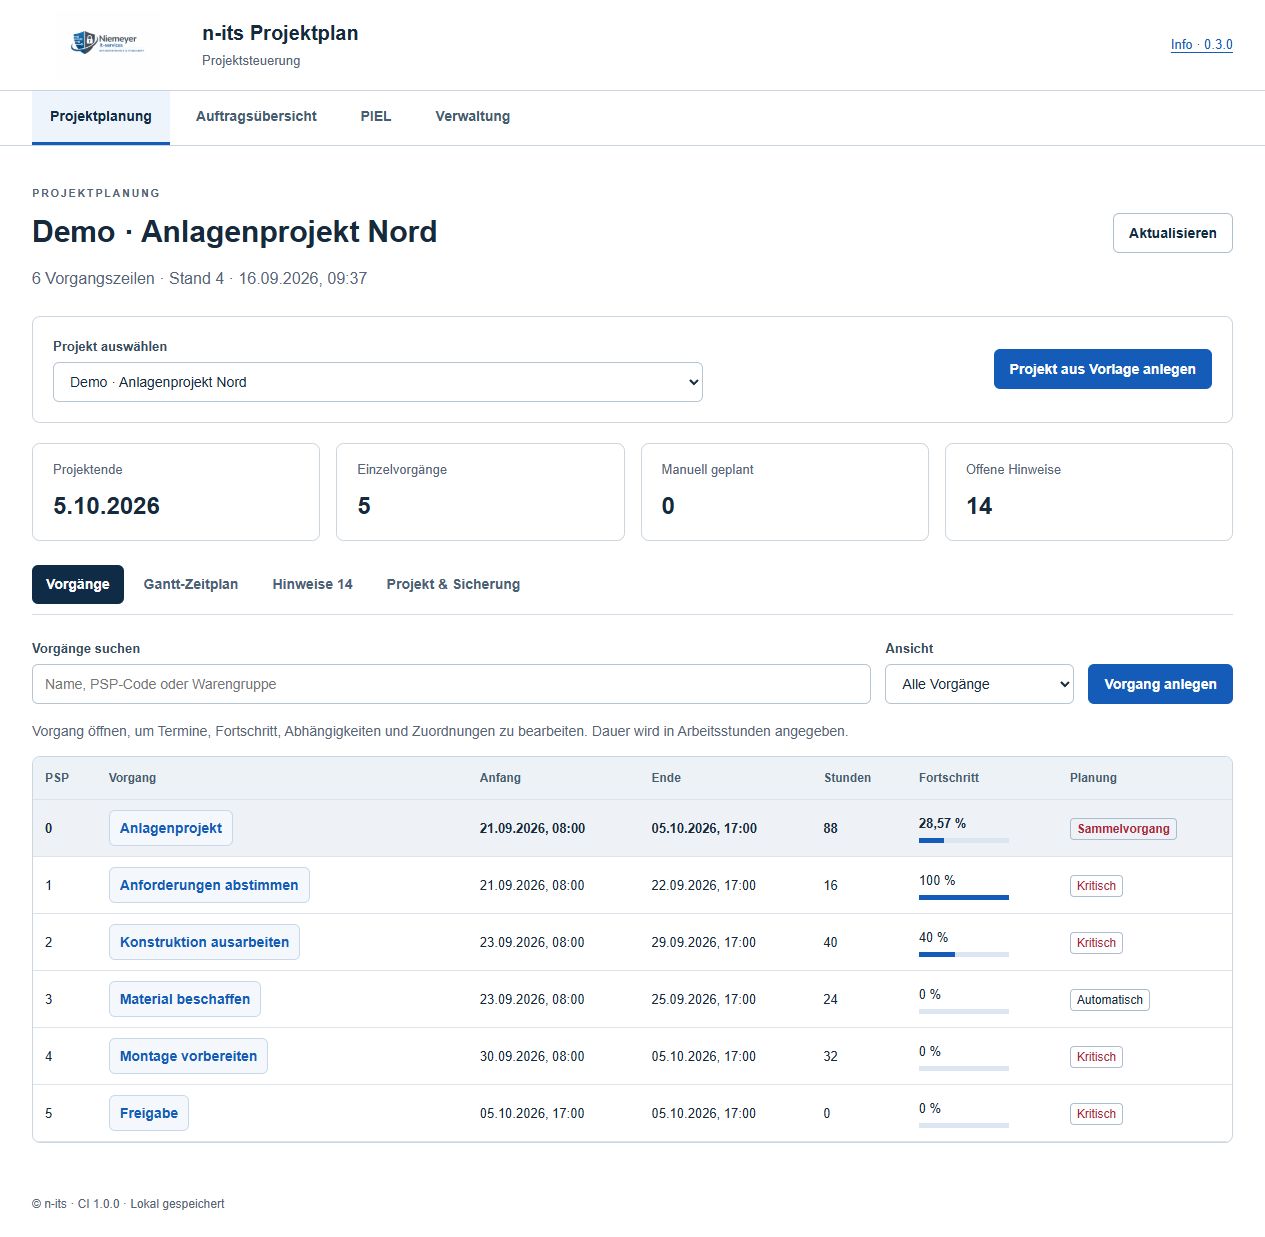Open the PIEL tab
The width and height of the screenshot is (1265, 1237).
(x=376, y=116)
